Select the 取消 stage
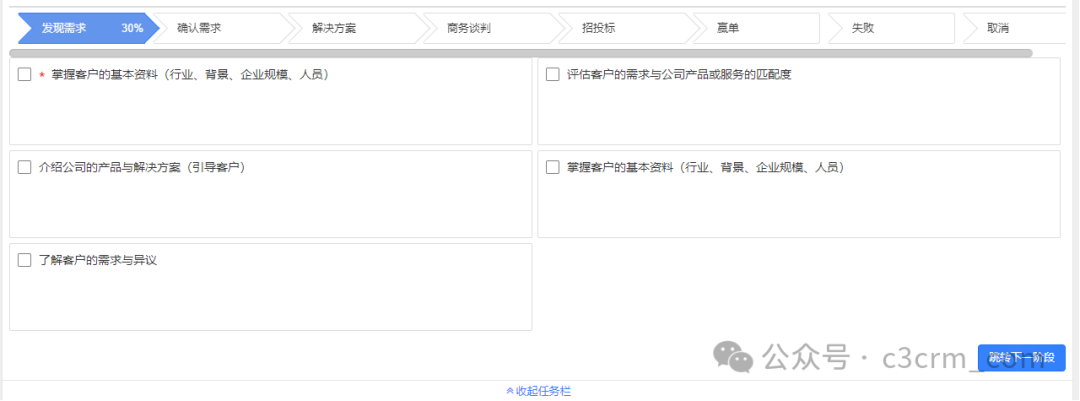Screen dimensions: 1080x401 click(1014, 28)
